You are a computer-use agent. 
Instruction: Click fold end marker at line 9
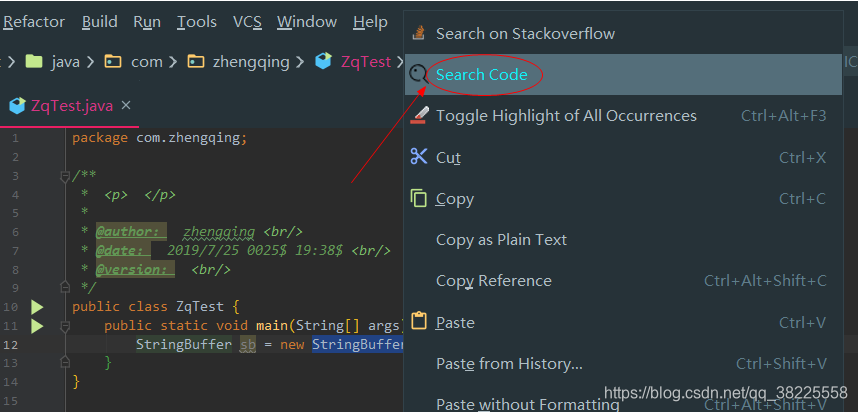[x=65, y=287]
